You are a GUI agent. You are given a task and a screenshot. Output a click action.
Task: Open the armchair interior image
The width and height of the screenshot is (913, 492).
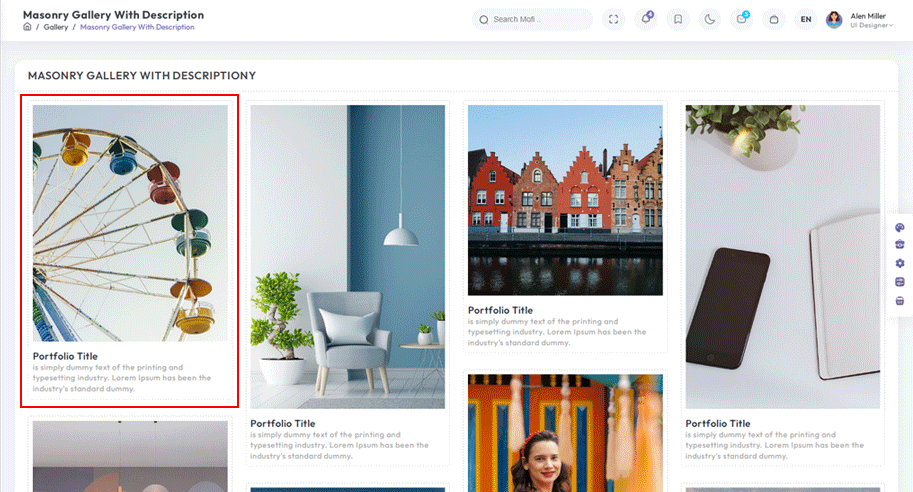click(x=347, y=256)
